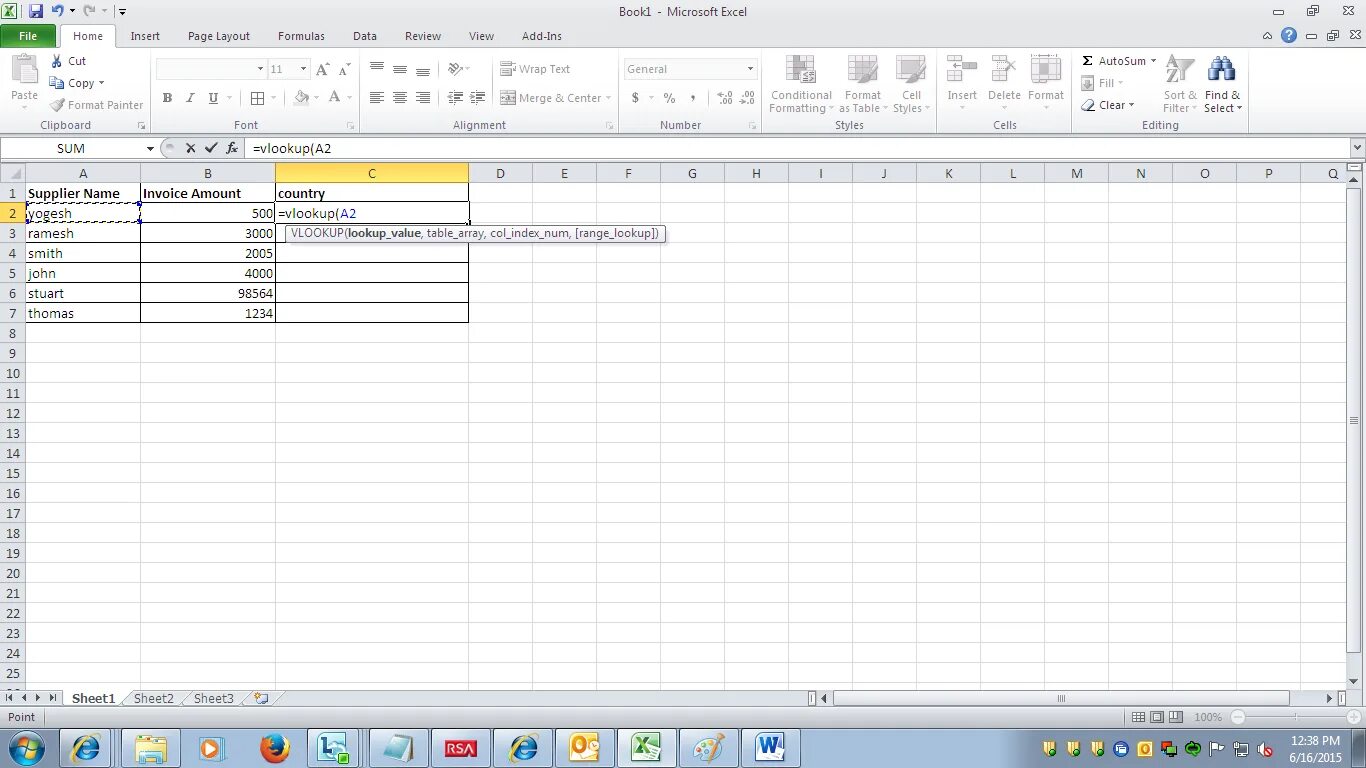
Task: Toggle Bold formatting
Action: point(167,98)
